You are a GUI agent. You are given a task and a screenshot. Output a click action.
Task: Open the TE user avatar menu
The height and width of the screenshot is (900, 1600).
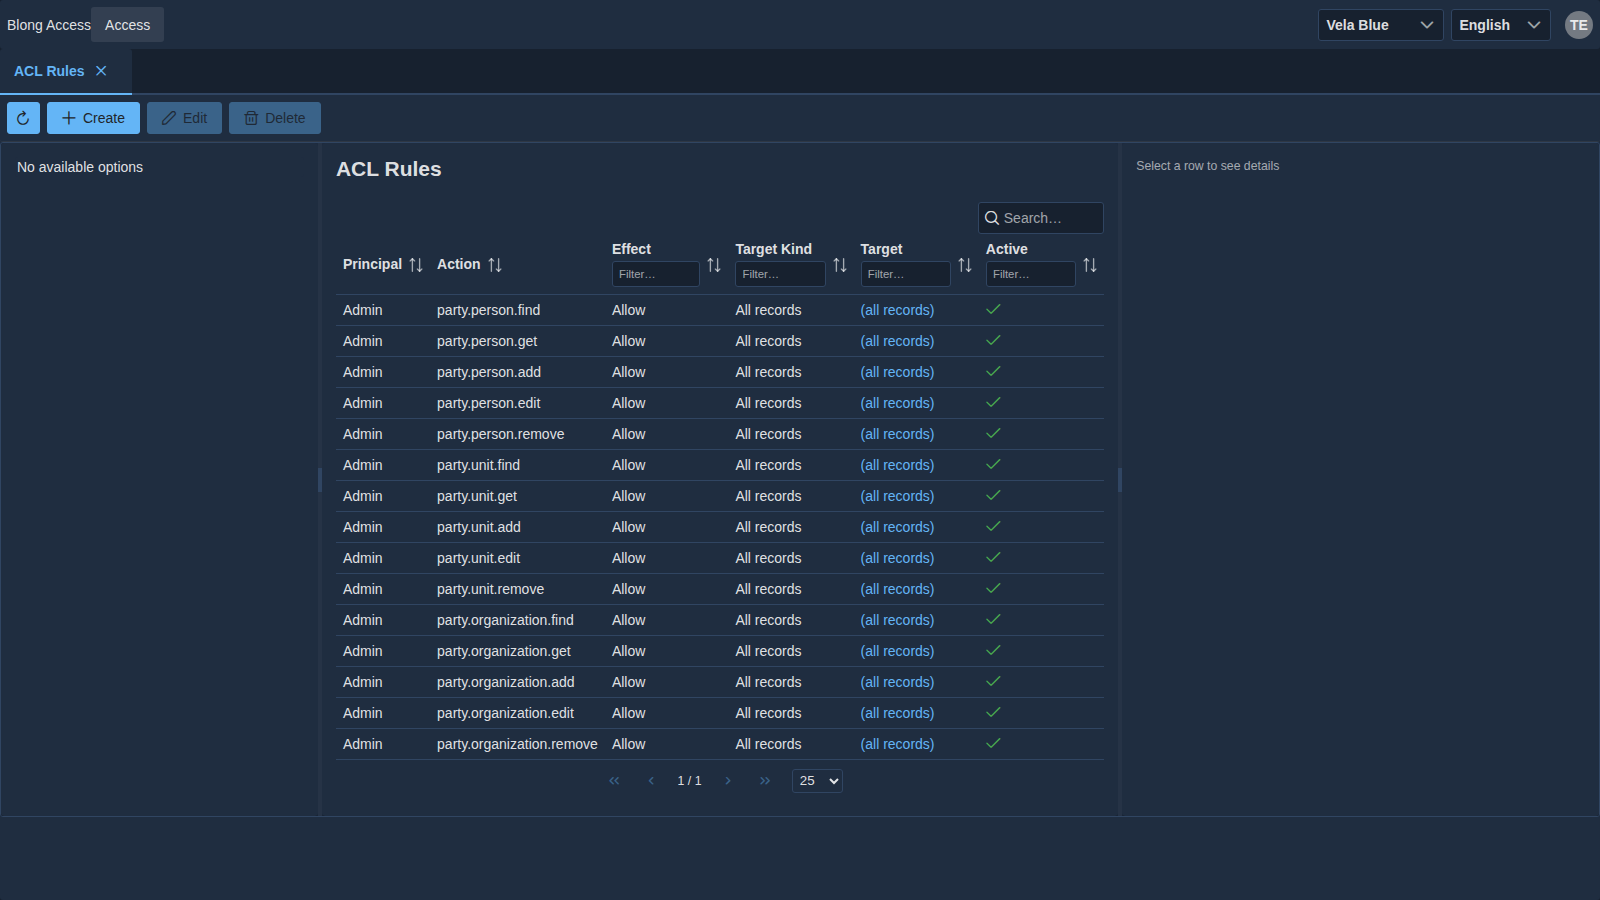click(x=1578, y=25)
